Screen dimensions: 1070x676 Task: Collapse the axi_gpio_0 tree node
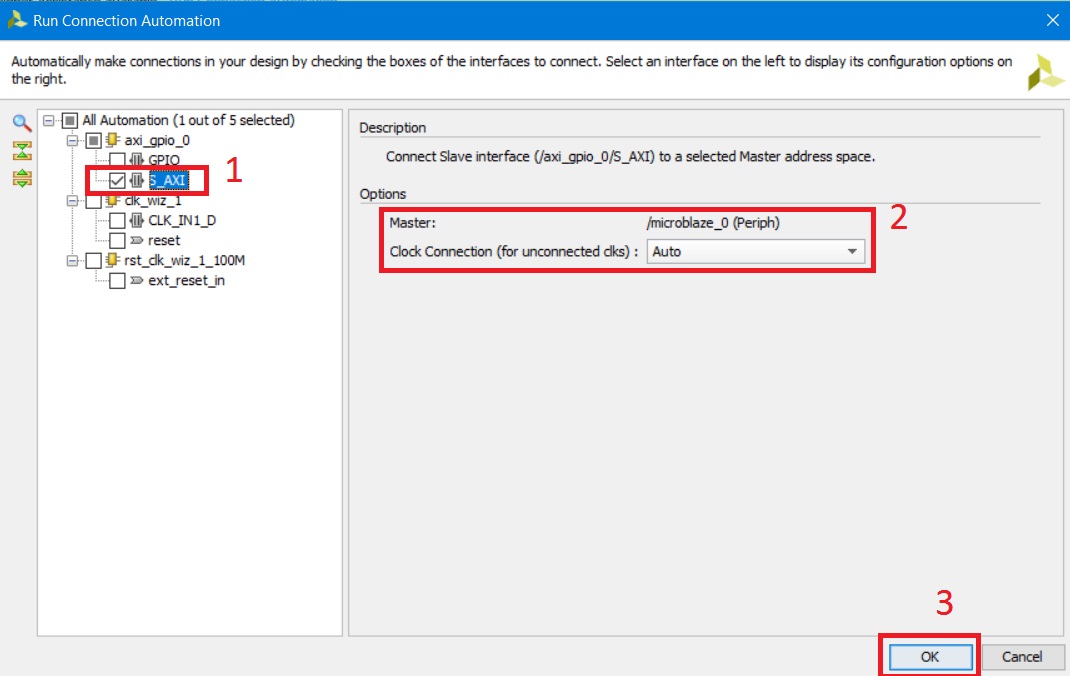(72, 140)
